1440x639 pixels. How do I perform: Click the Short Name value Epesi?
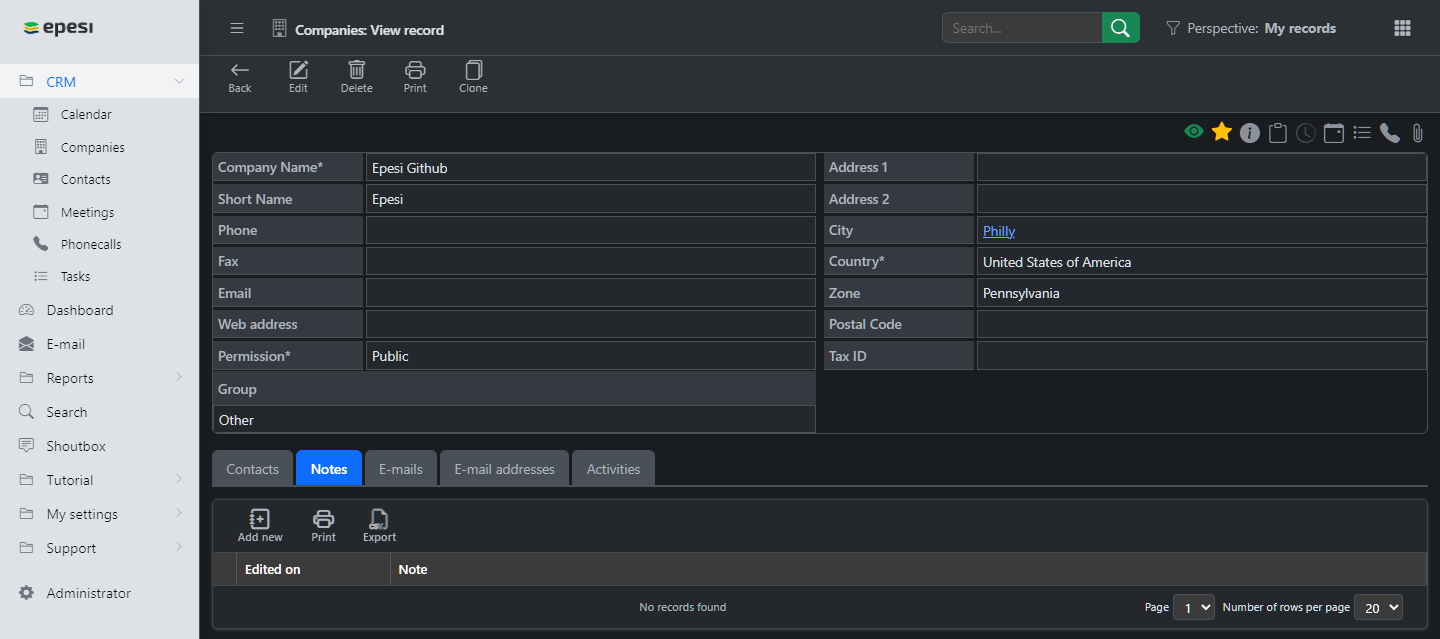388,199
